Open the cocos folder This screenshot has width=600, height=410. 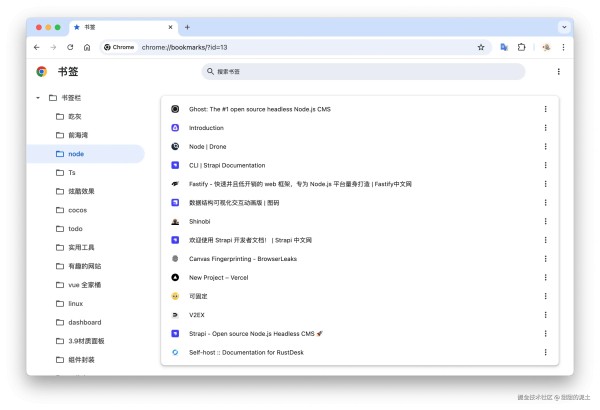tap(72, 210)
